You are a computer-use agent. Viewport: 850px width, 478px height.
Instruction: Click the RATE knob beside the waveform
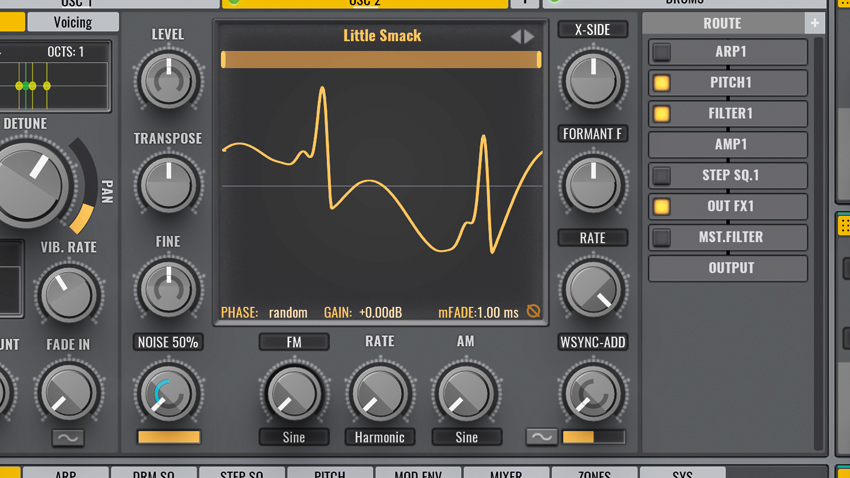point(593,289)
